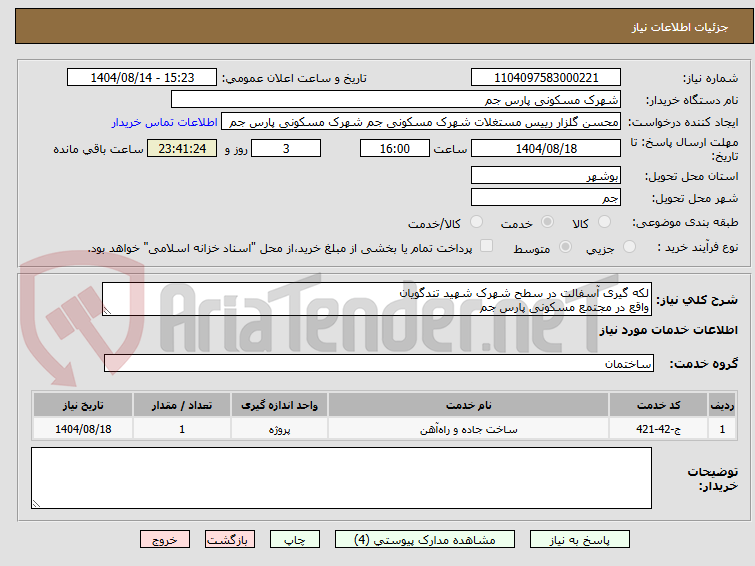Click the delivery city field جم

pos(546,197)
